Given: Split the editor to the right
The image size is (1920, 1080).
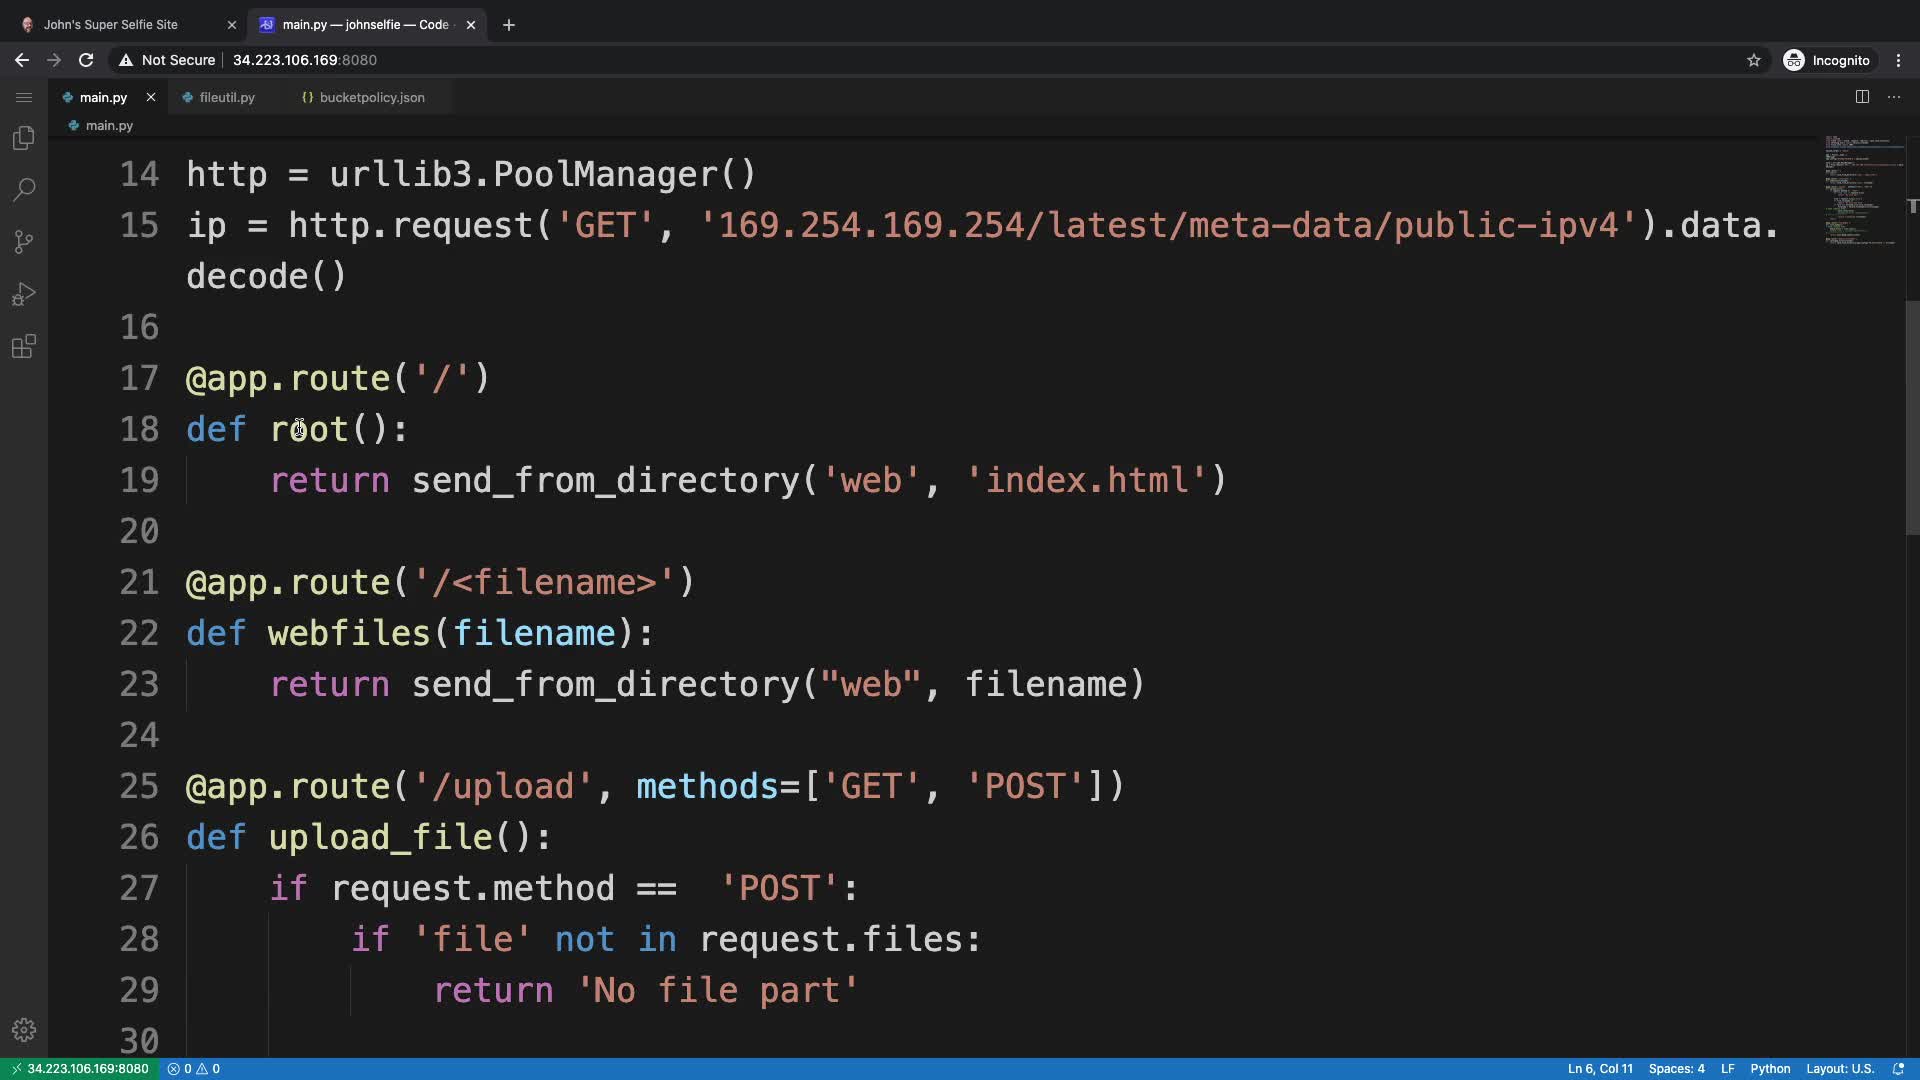Looking at the screenshot, I should pyautogui.click(x=1862, y=97).
